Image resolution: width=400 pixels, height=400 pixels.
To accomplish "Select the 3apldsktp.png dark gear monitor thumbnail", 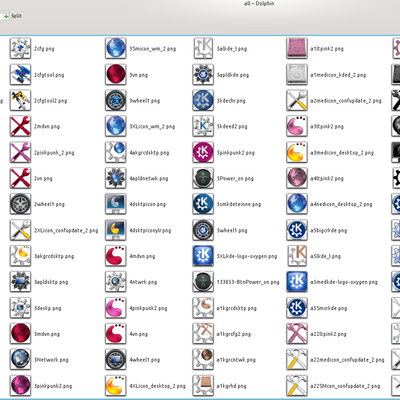I will pyautogui.click(x=20, y=282).
